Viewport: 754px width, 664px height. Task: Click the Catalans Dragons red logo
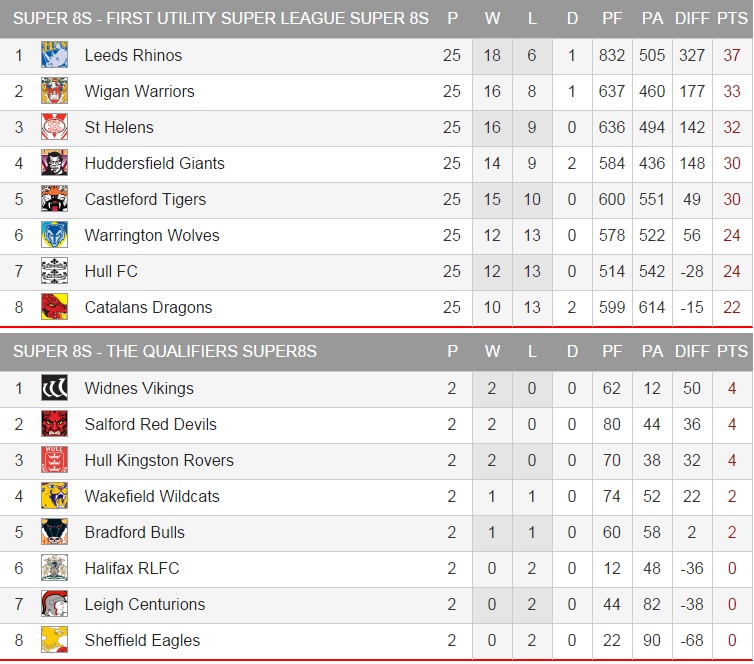(54, 307)
